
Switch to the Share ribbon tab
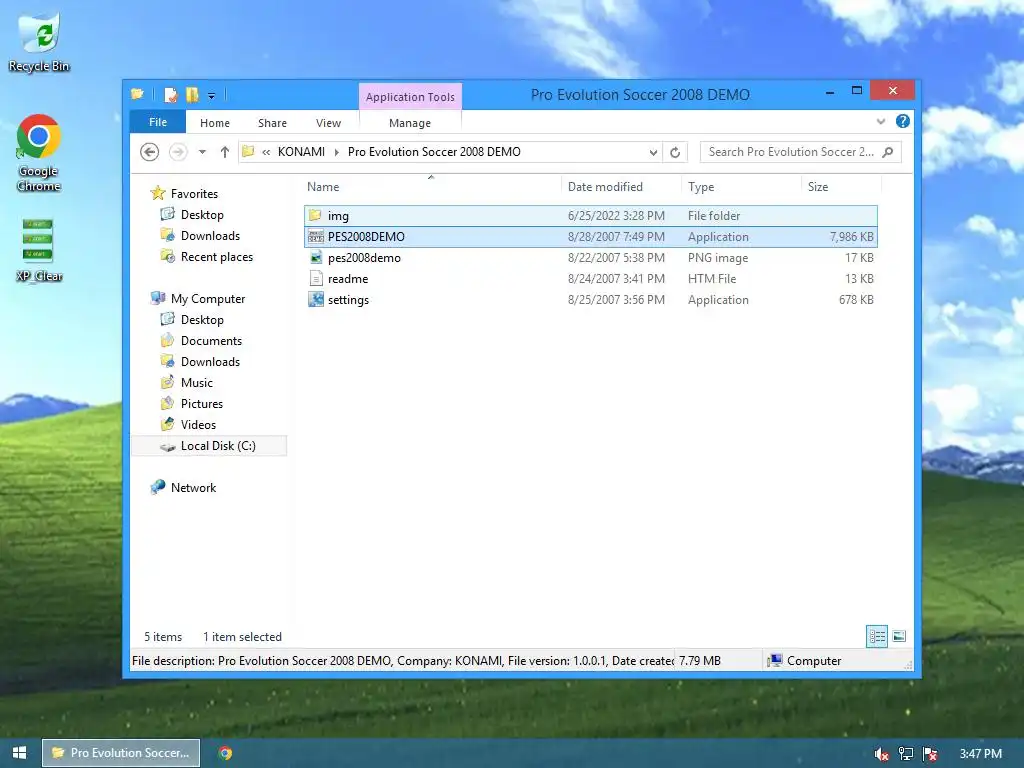coord(272,123)
